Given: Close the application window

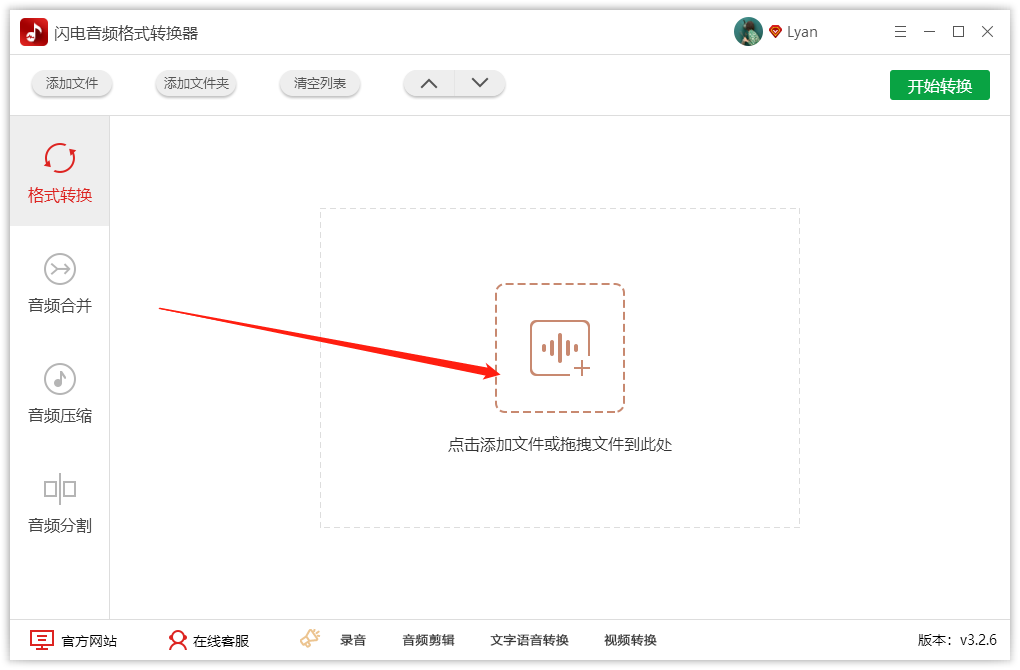Looking at the screenshot, I should (987, 32).
